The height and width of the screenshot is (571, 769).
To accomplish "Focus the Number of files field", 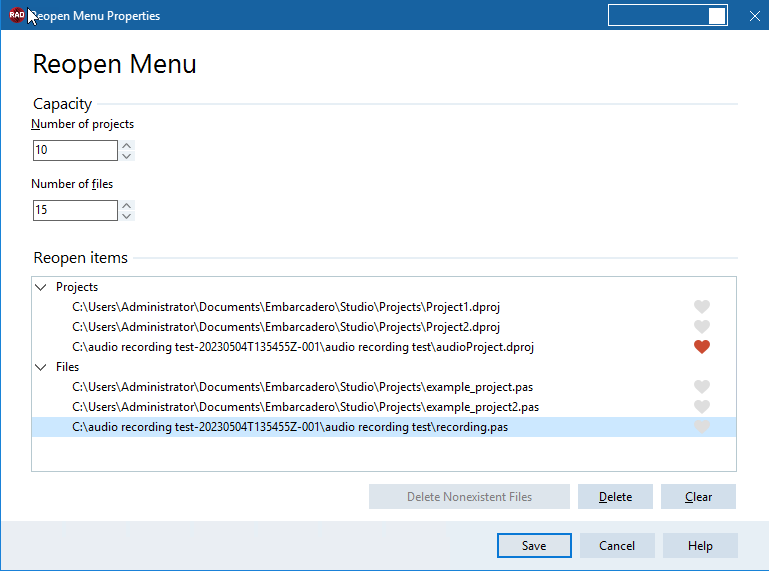I will coord(75,210).
